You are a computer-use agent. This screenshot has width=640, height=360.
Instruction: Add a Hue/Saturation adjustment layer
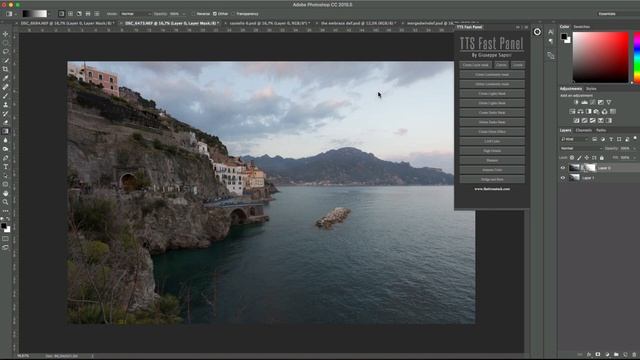pyautogui.click(x=572, y=111)
